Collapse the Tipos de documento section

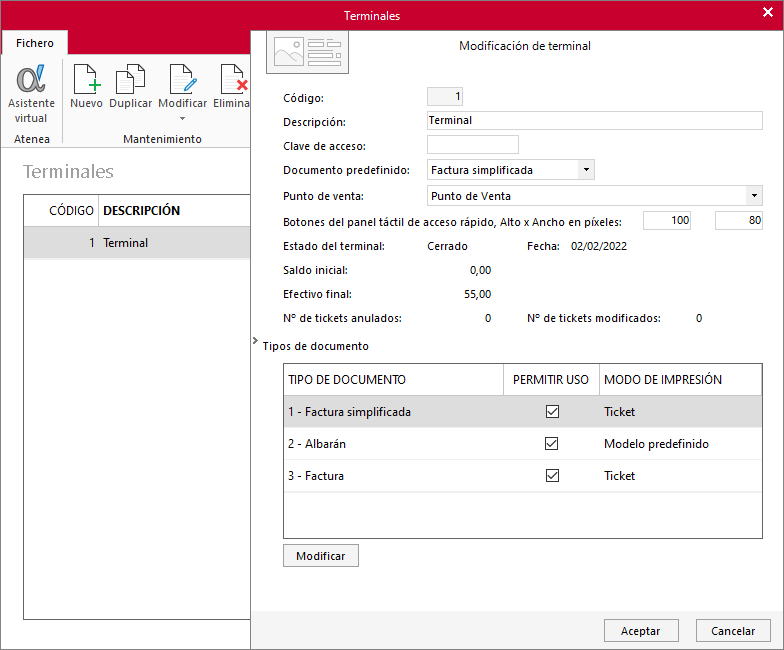(x=256, y=341)
